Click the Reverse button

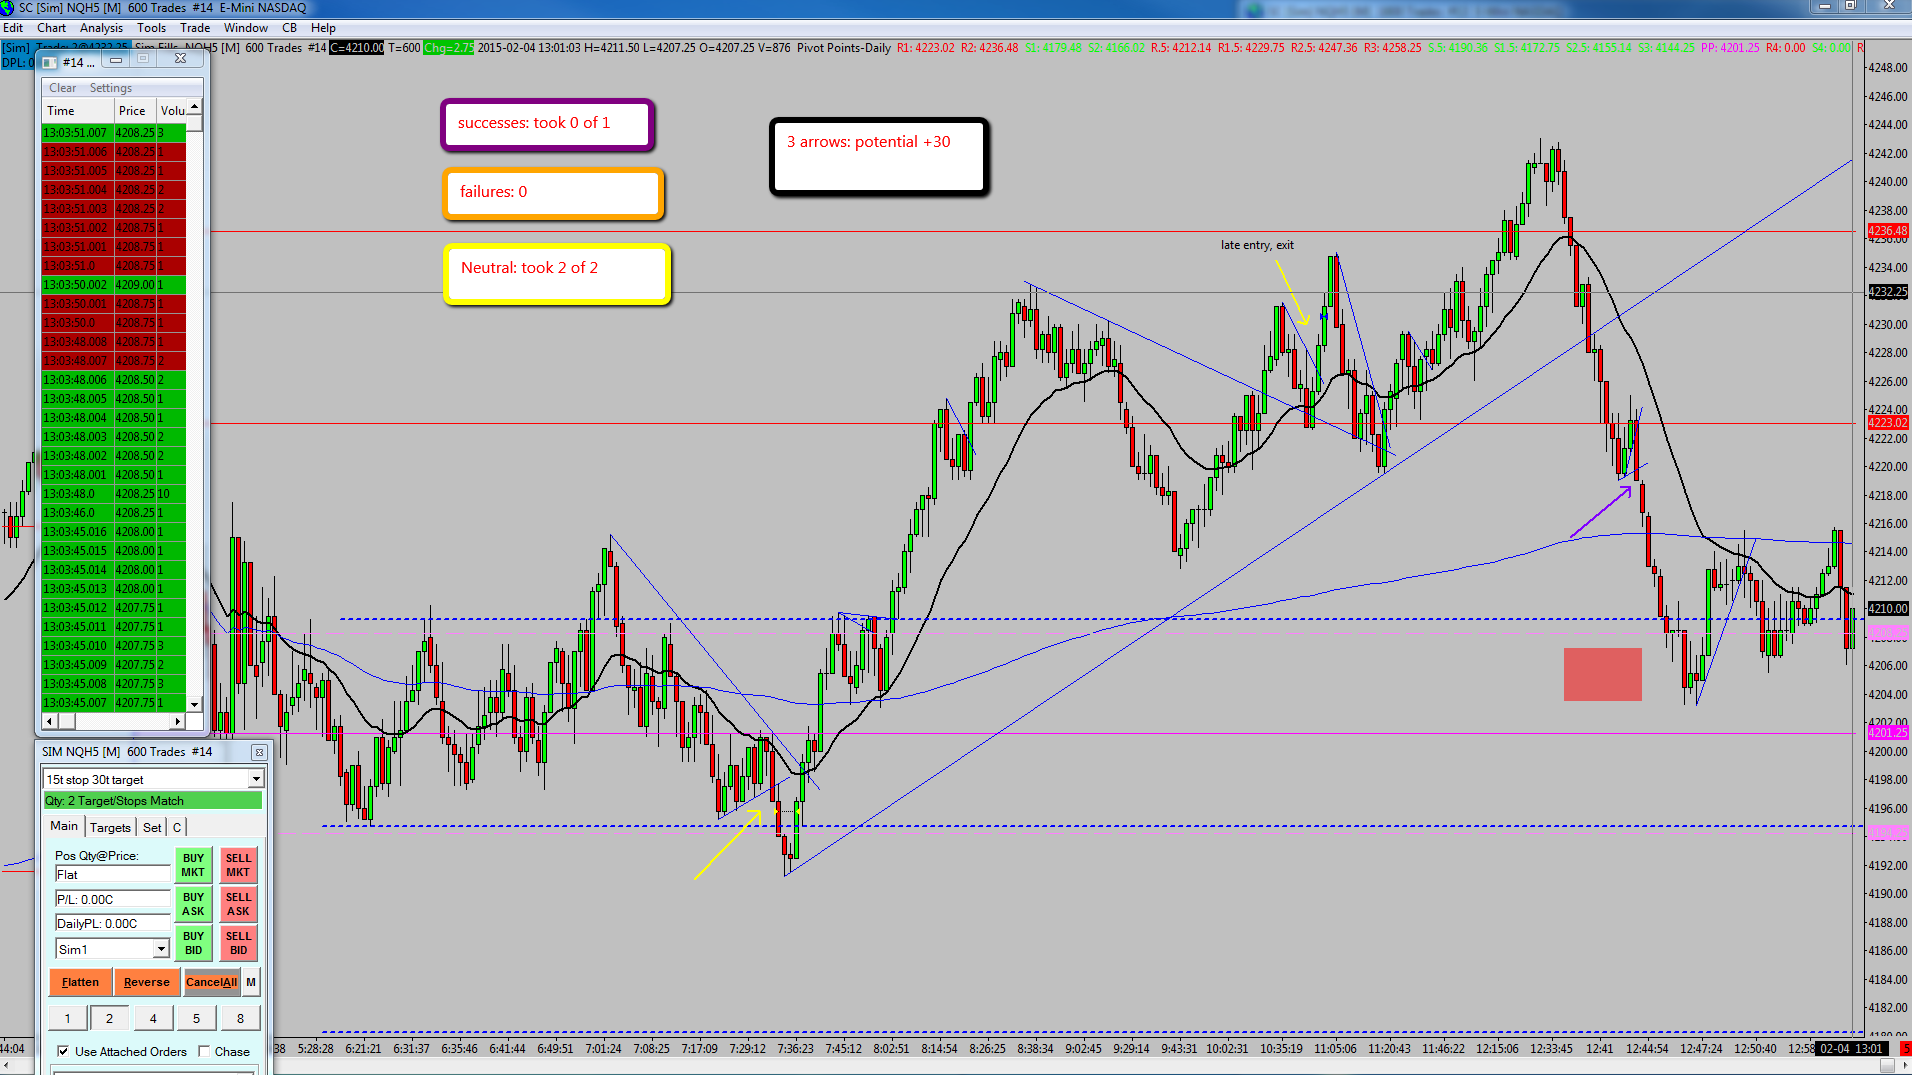tap(147, 982)
